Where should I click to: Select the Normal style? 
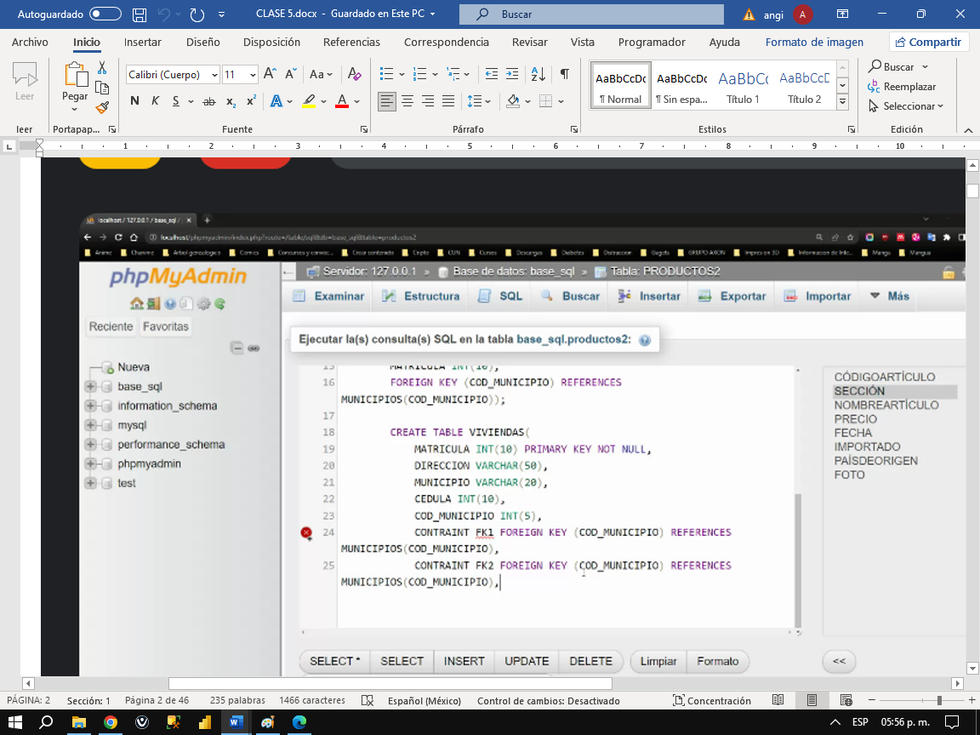[x=620, y=86]
